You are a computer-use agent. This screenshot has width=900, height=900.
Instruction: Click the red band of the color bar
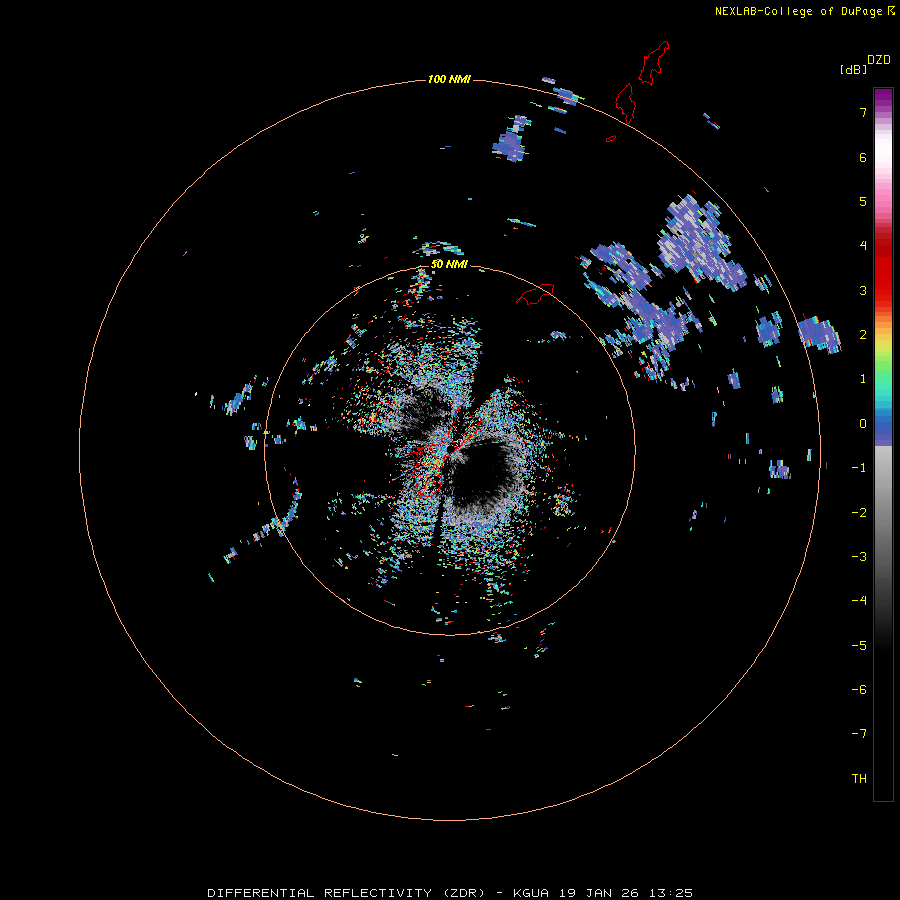pyautogui.click(x=883, y=267)
